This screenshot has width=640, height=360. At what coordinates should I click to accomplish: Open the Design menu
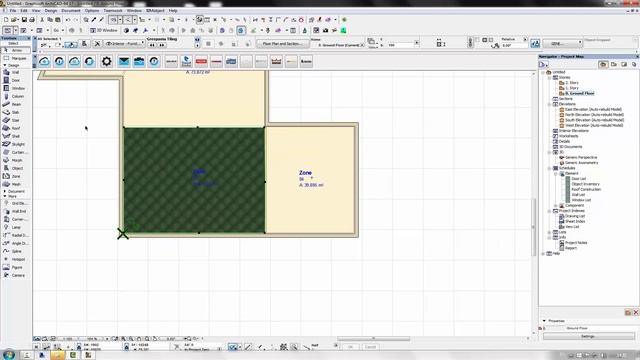coord(51,11)
